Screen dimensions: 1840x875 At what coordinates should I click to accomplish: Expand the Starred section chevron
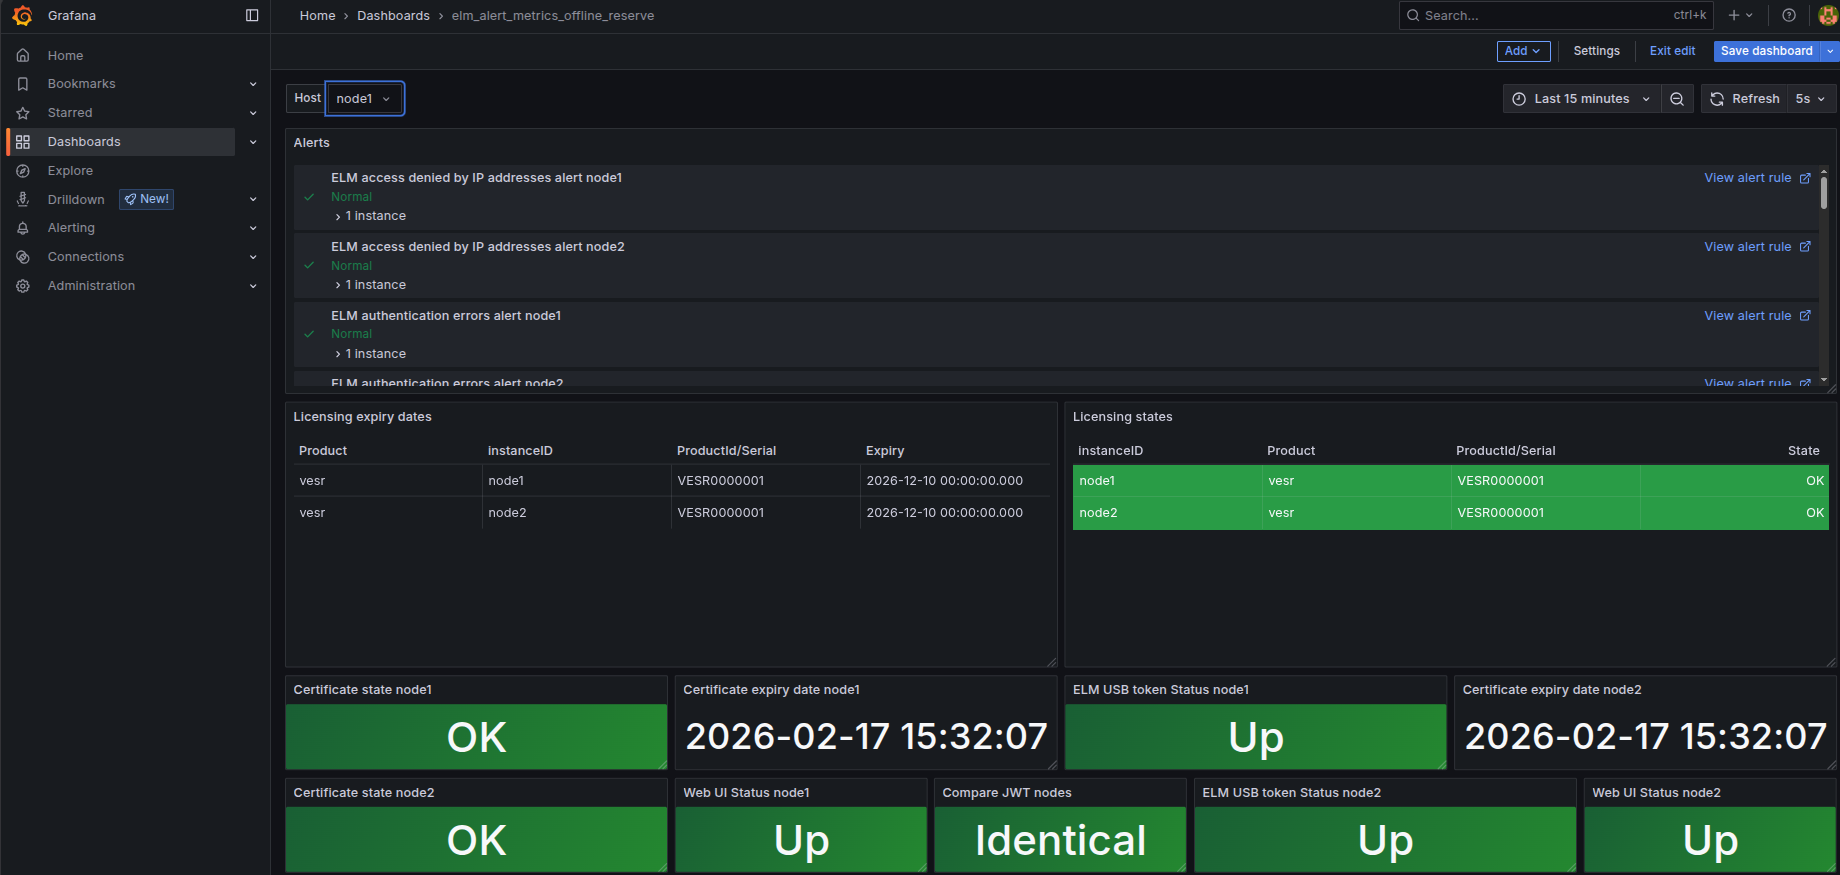253,113
